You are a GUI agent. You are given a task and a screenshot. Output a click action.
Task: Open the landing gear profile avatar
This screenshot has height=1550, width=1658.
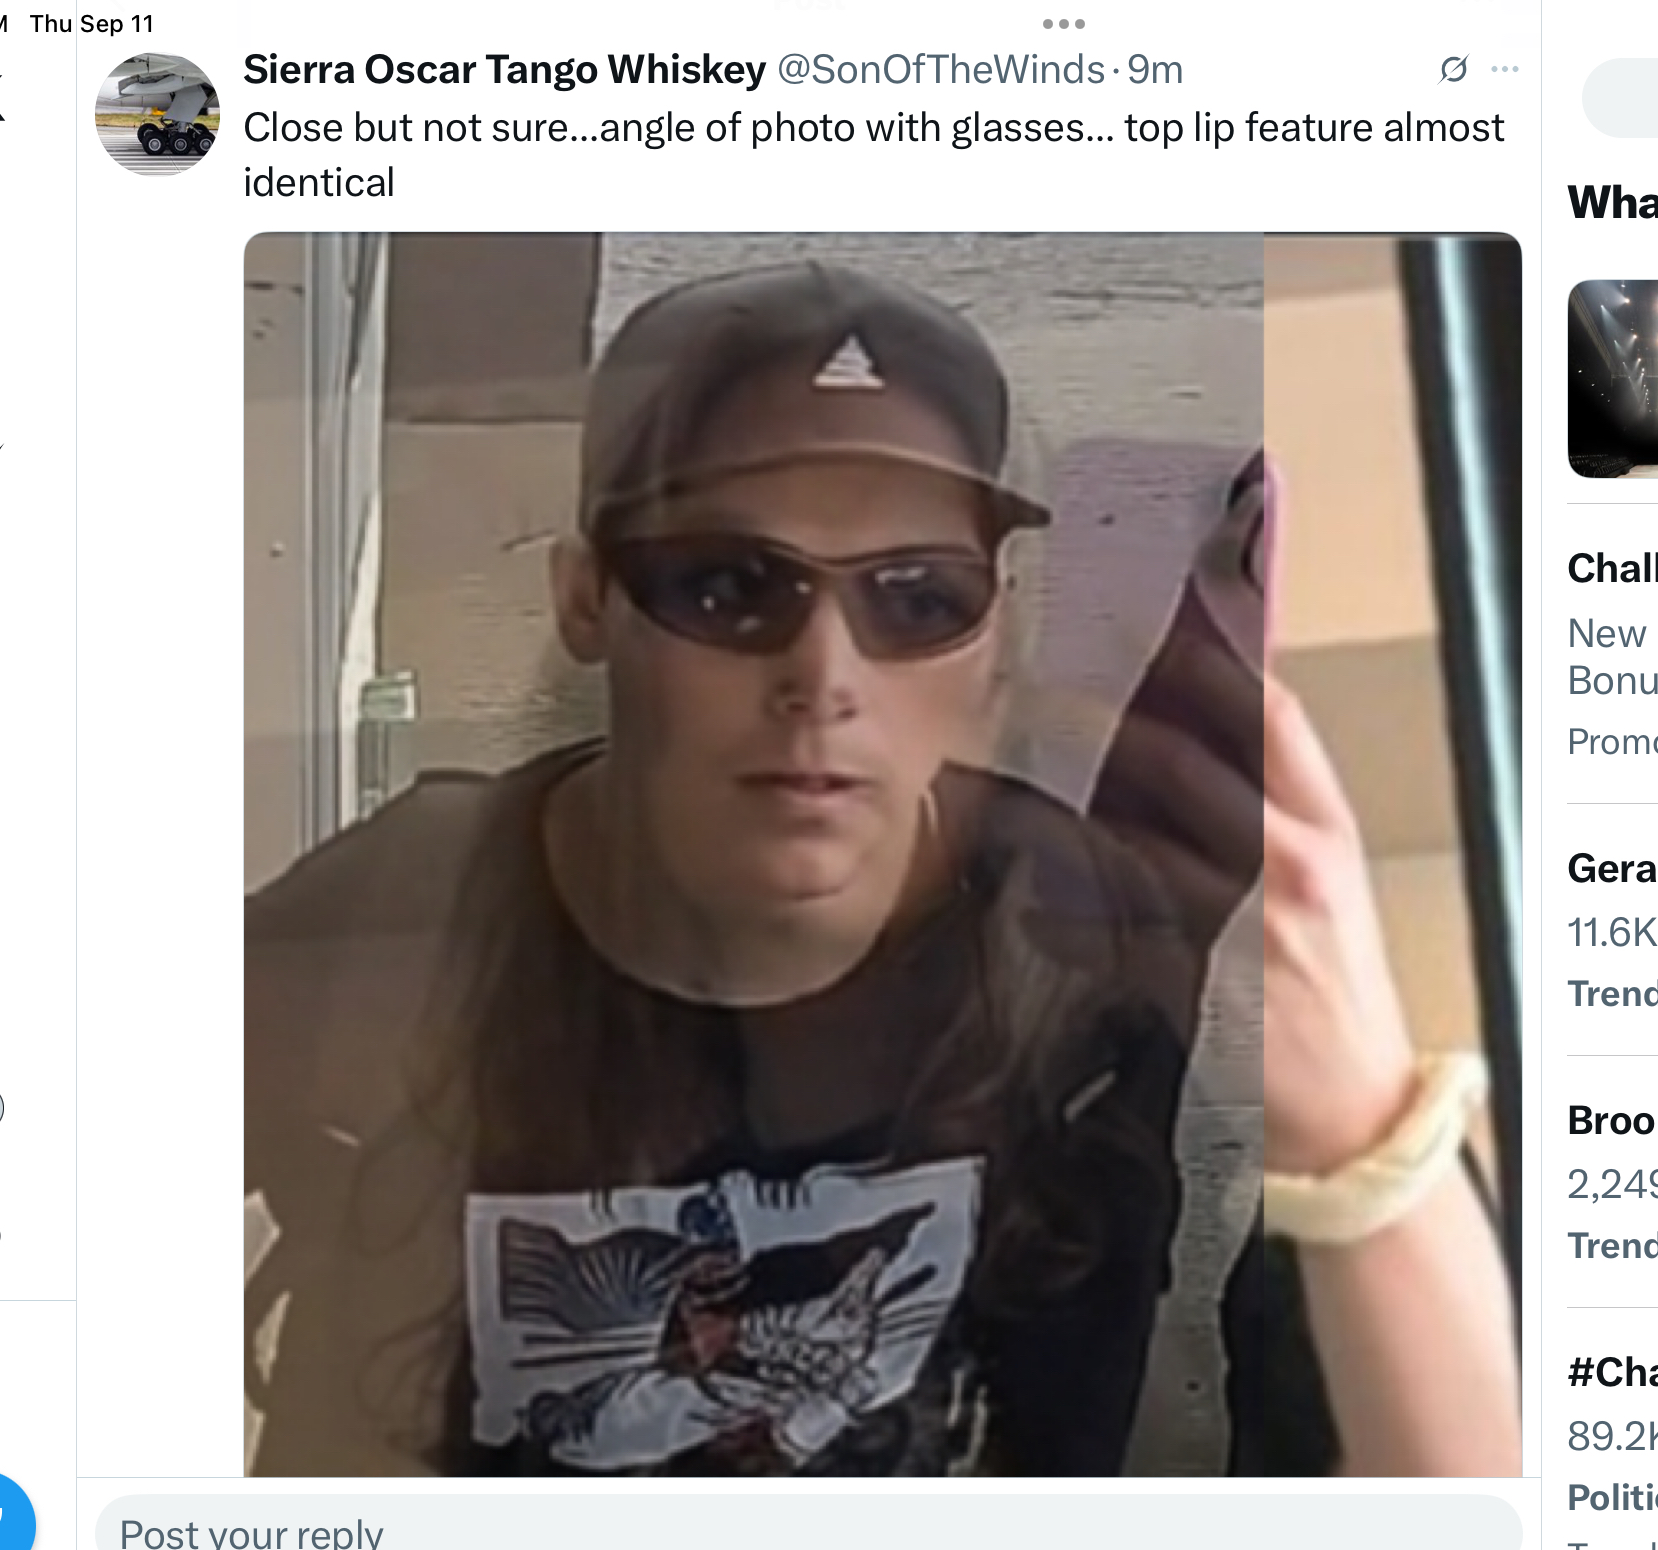coord(157,114)
